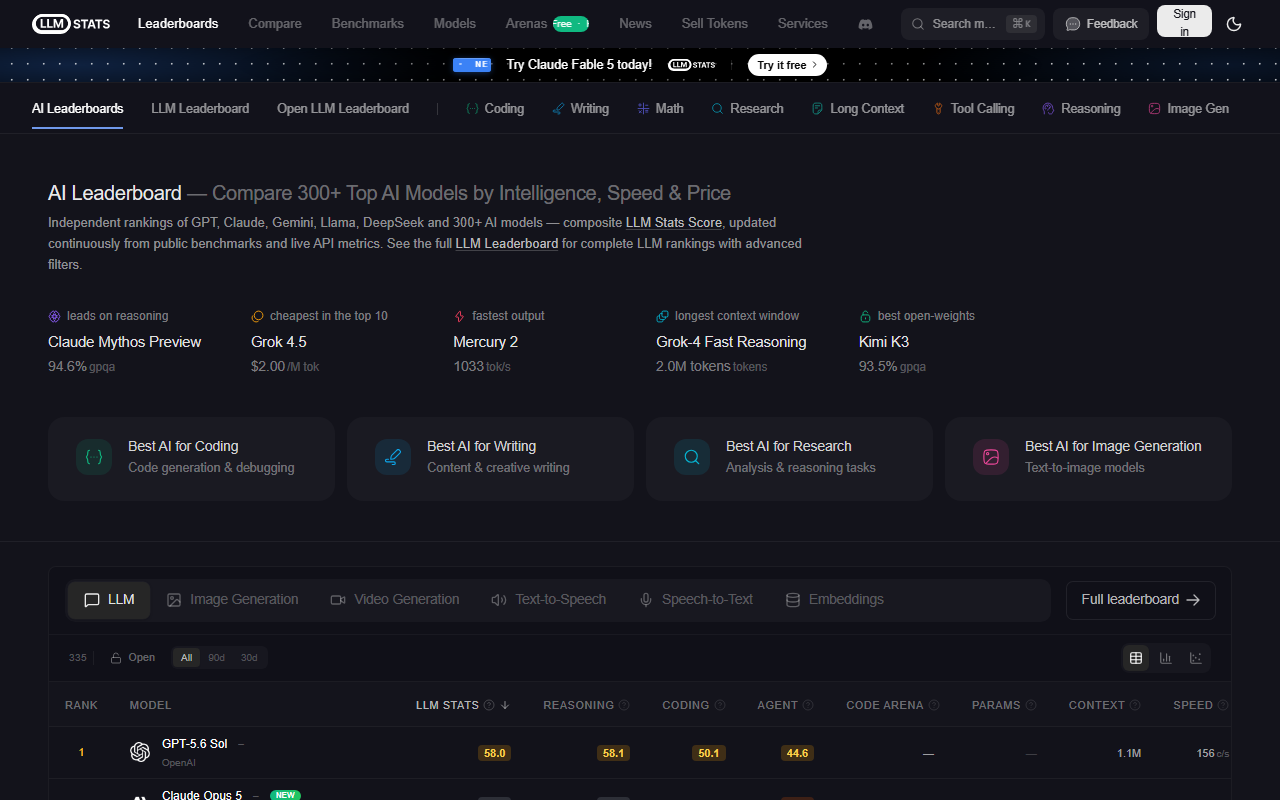
Task: Open the Discord icon link
Action: (x=865, y=24)
